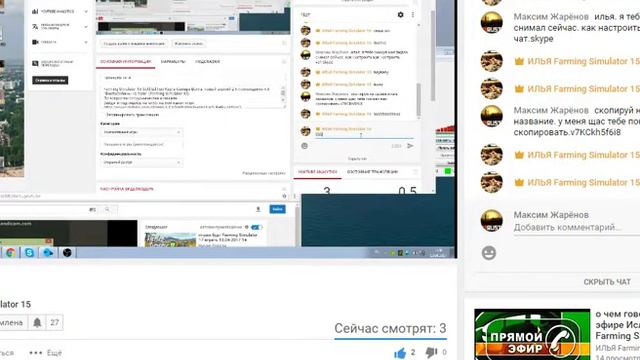Open the emoji picker below comment field
The height and width of the screenshot is (360, 640).
click(489, 253)
